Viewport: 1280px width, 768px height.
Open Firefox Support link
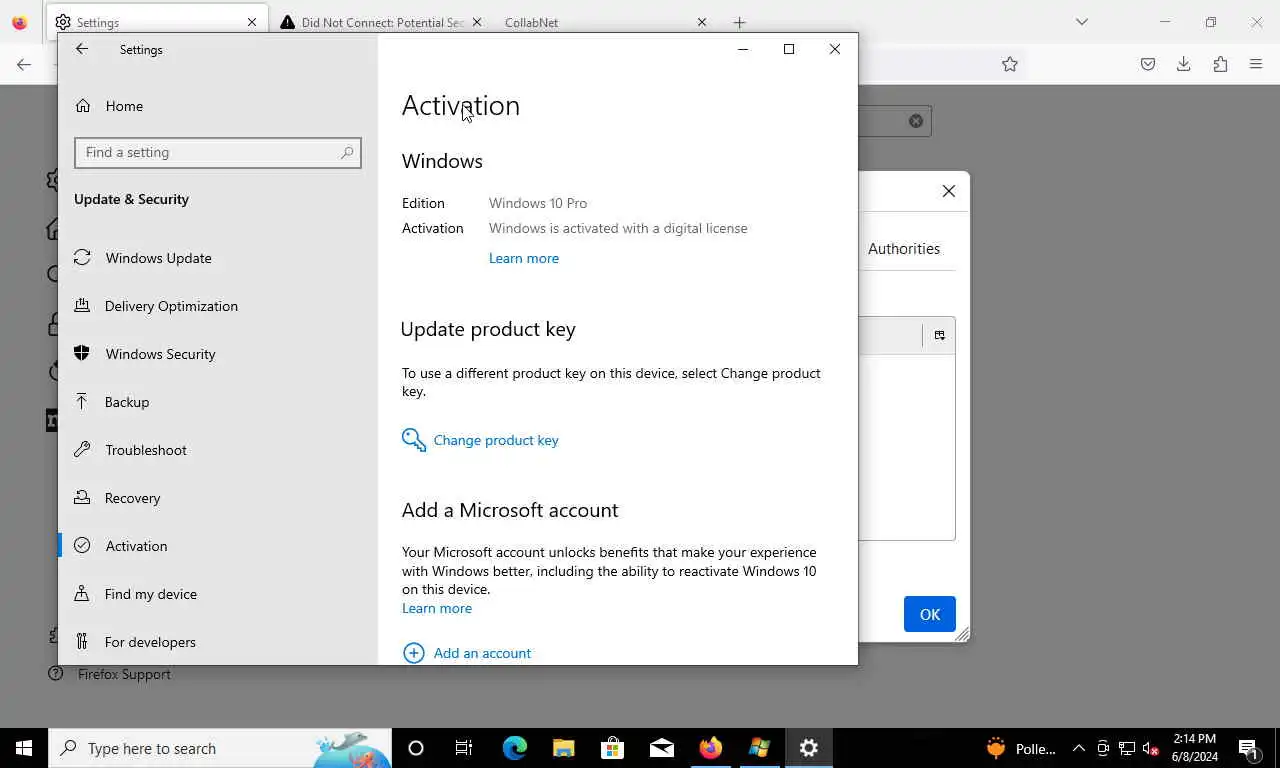124,675
